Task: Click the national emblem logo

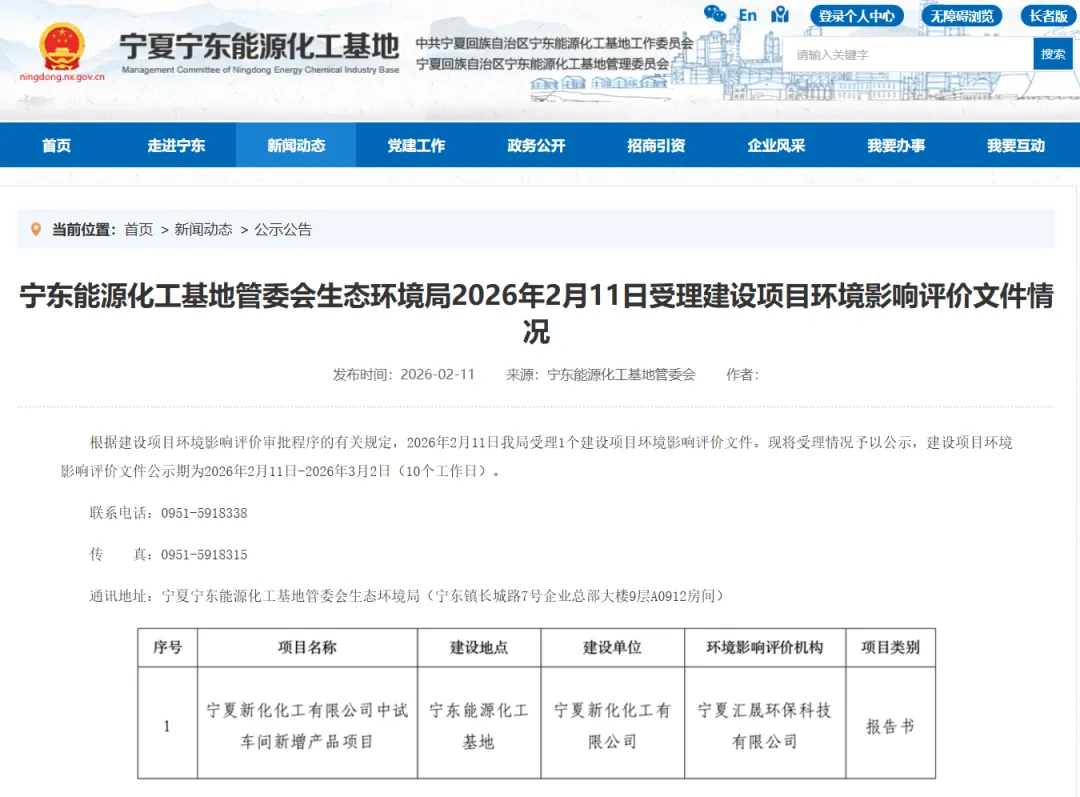Action: (x=62, y=45)
